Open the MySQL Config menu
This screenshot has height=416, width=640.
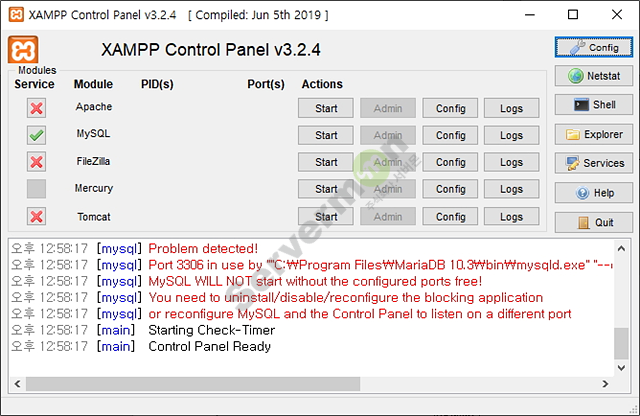pyautogui.click(x=450, y=135)
